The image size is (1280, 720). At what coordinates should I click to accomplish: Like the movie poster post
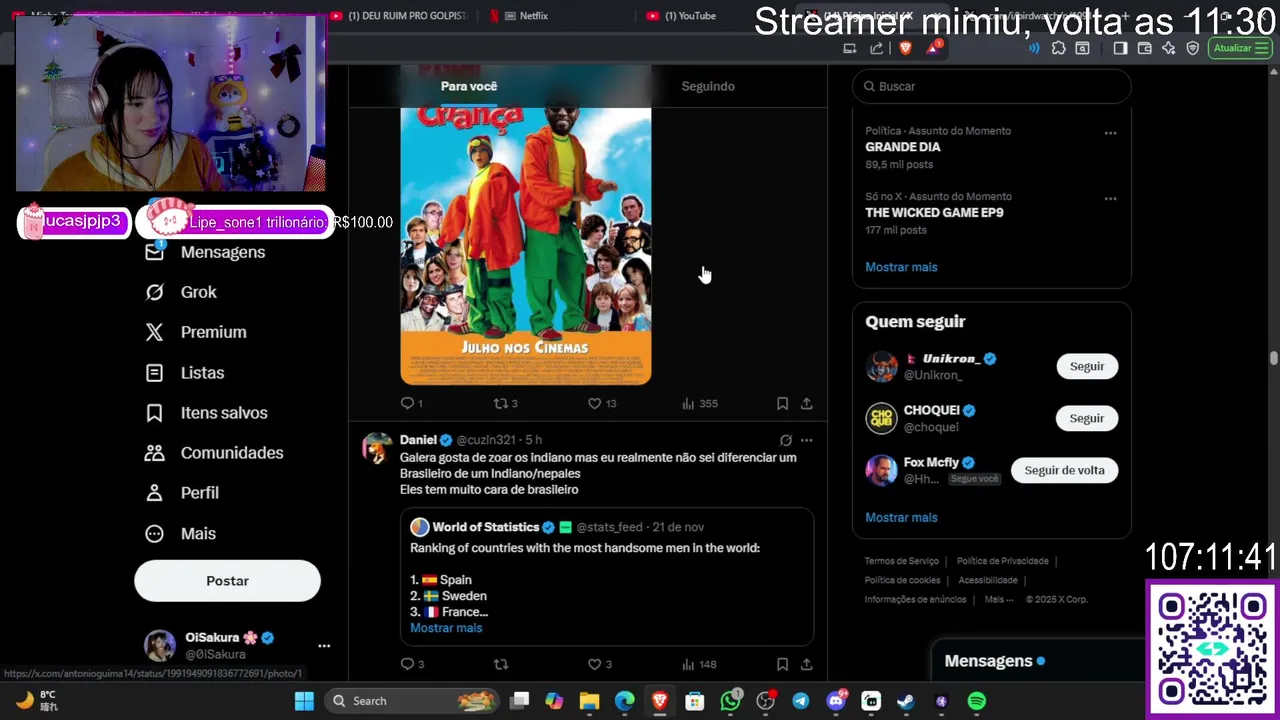pyautogui.click(x=601, y=404)
